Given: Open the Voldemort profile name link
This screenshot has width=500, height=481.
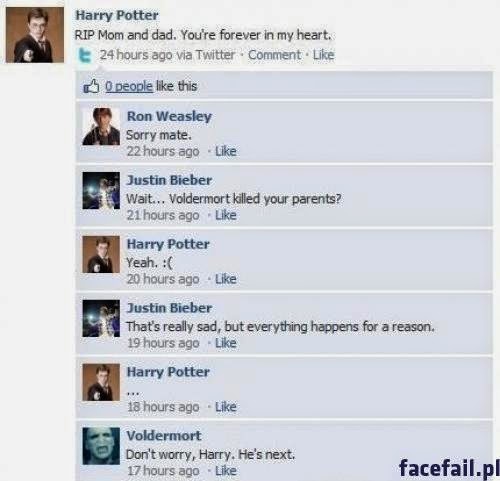Looking at the screenshot, I should (164, 436).
